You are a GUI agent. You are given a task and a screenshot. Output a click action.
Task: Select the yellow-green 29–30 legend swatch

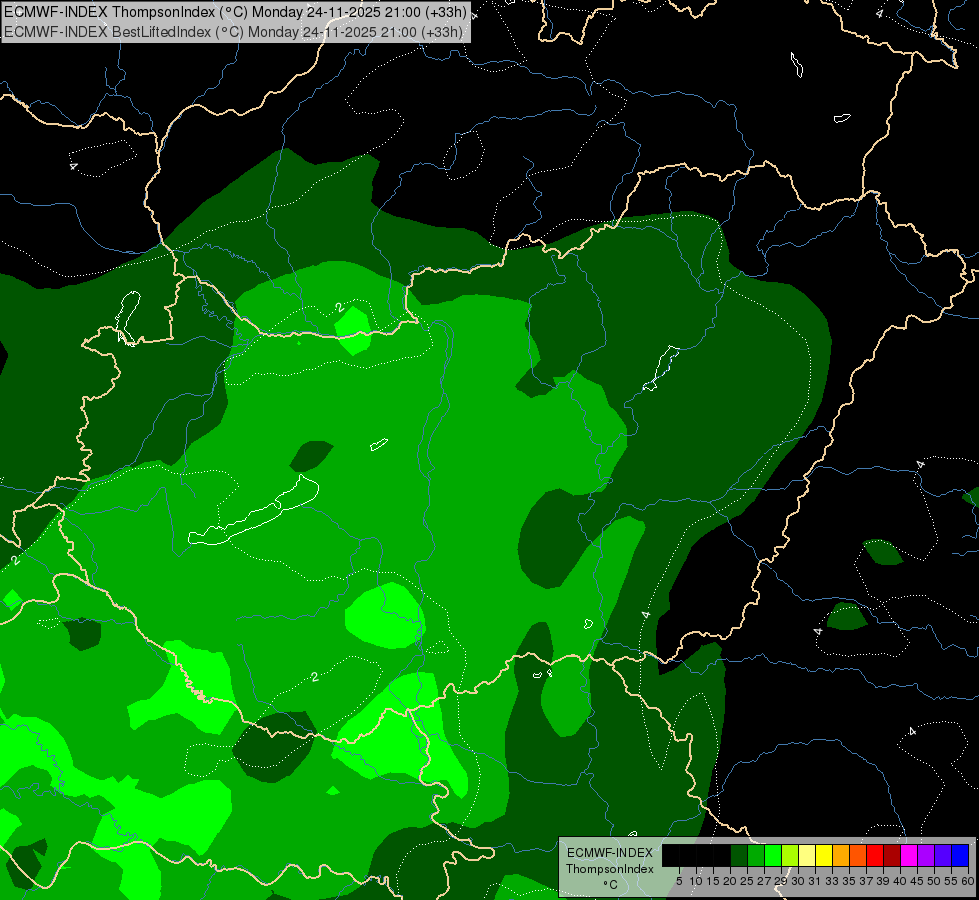(x=790, y=855)
